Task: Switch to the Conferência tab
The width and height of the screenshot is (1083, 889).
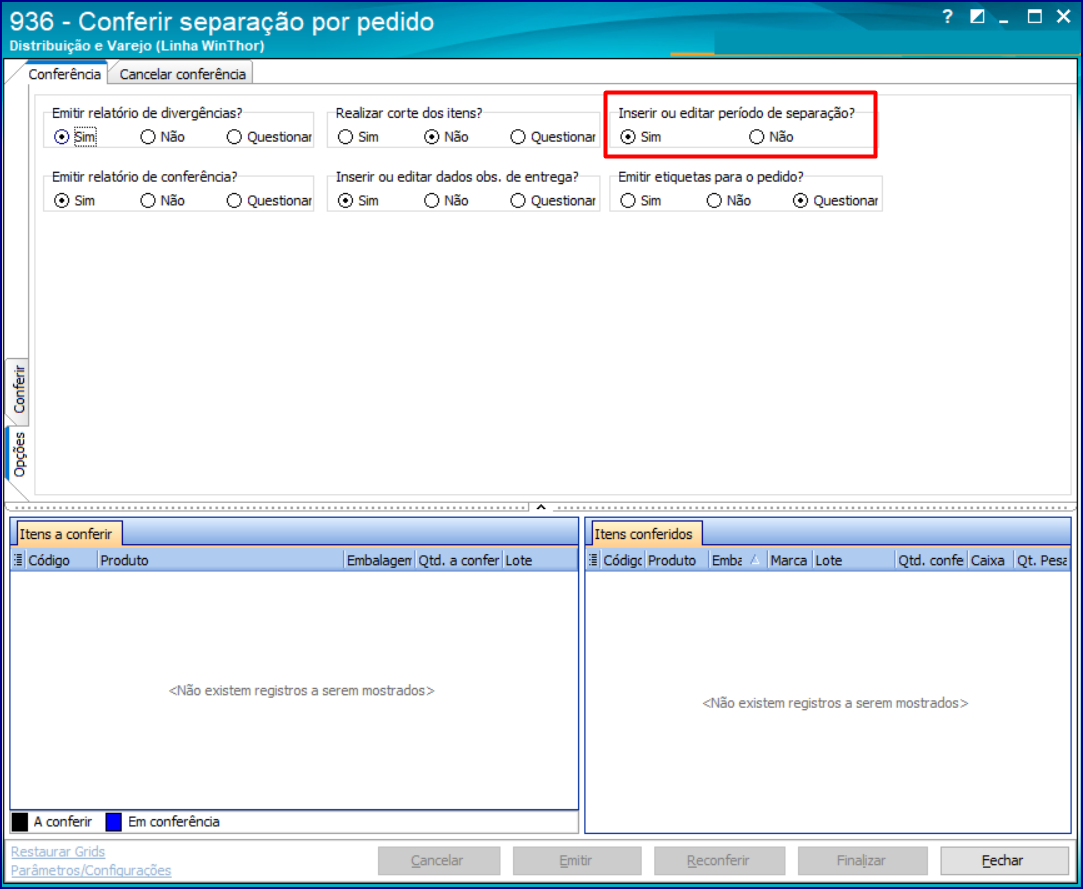Action: pyautogui.click(x=65, y=74)
